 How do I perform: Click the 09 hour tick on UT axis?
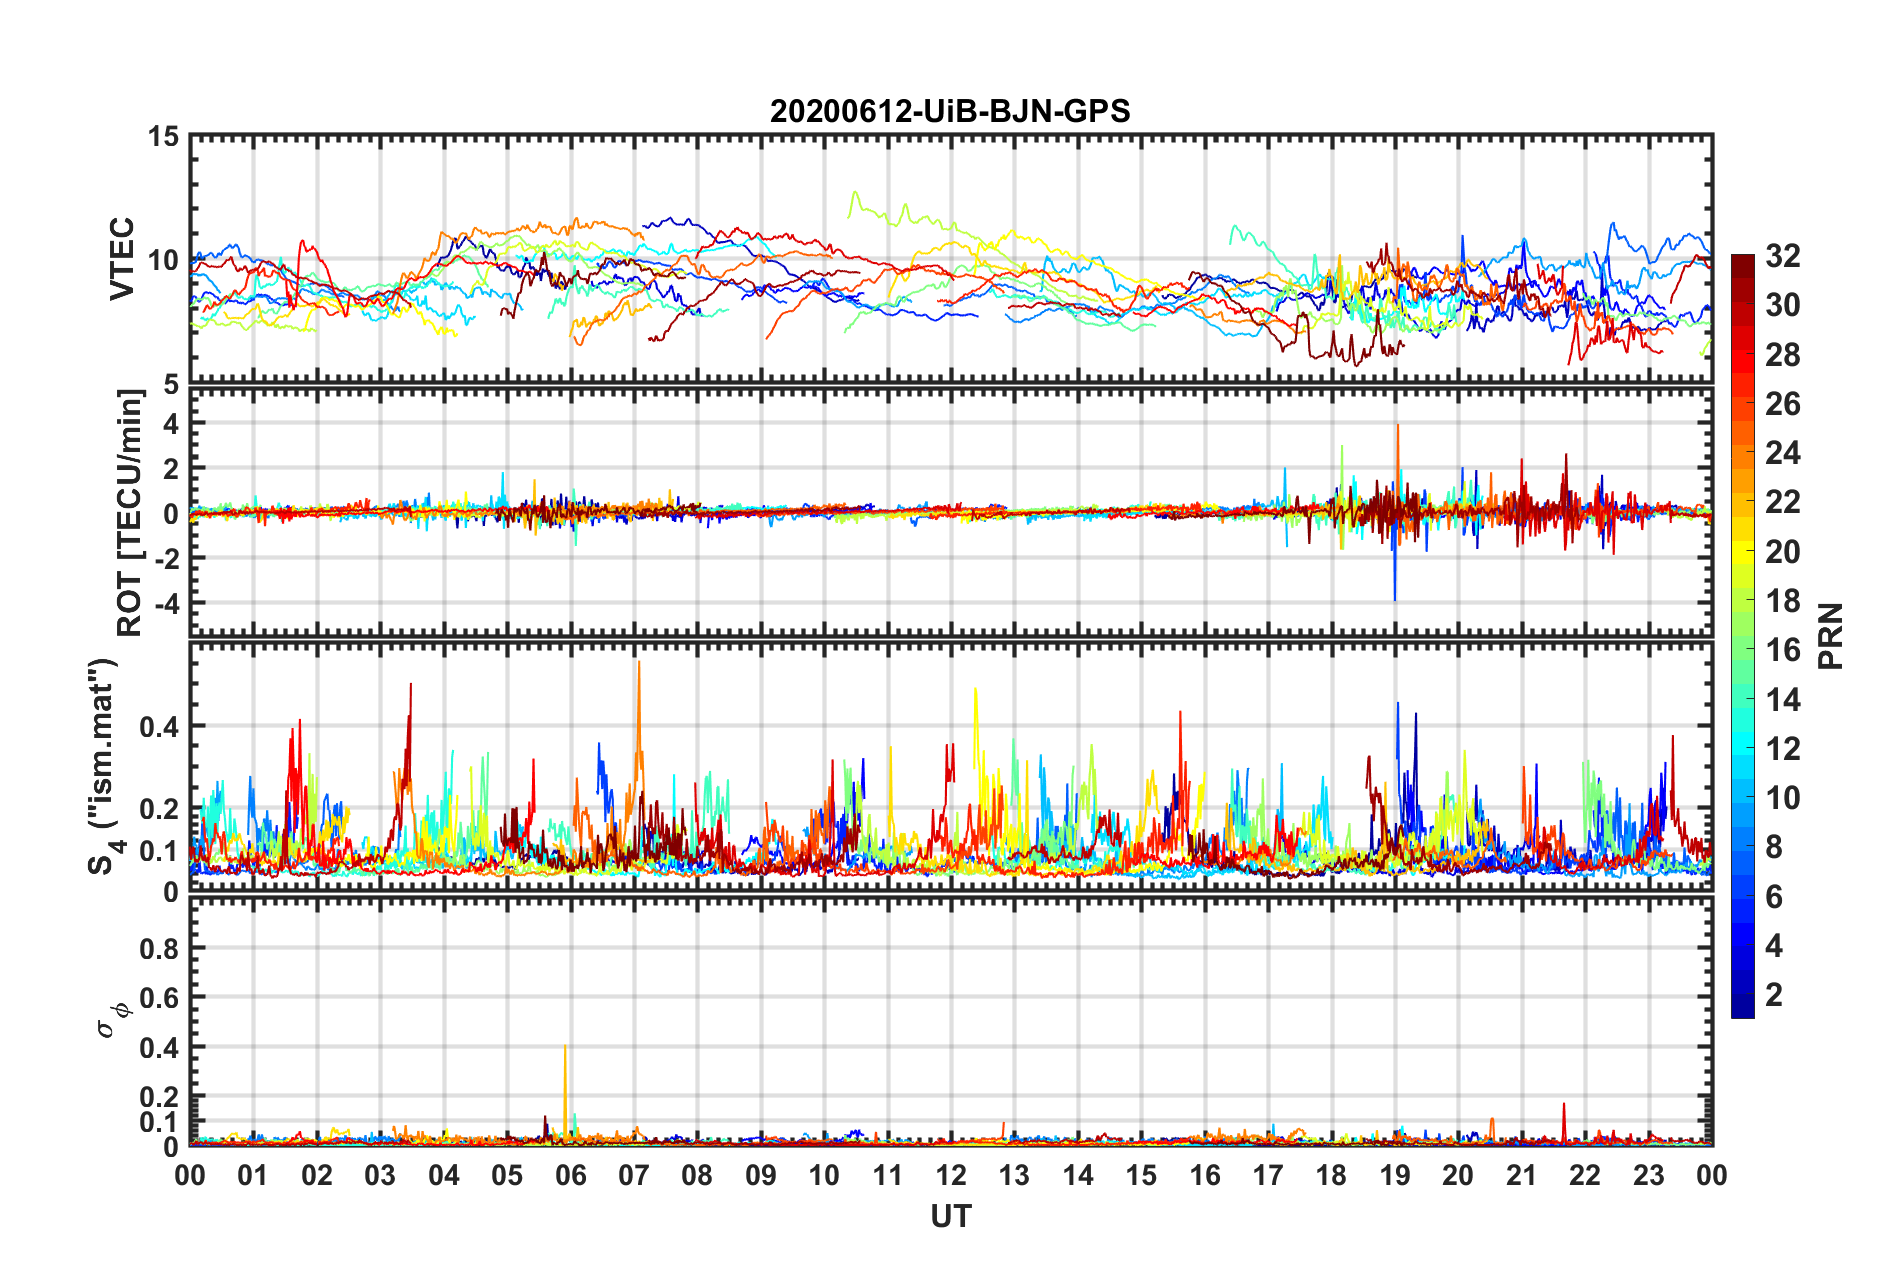click(761, 1175)
